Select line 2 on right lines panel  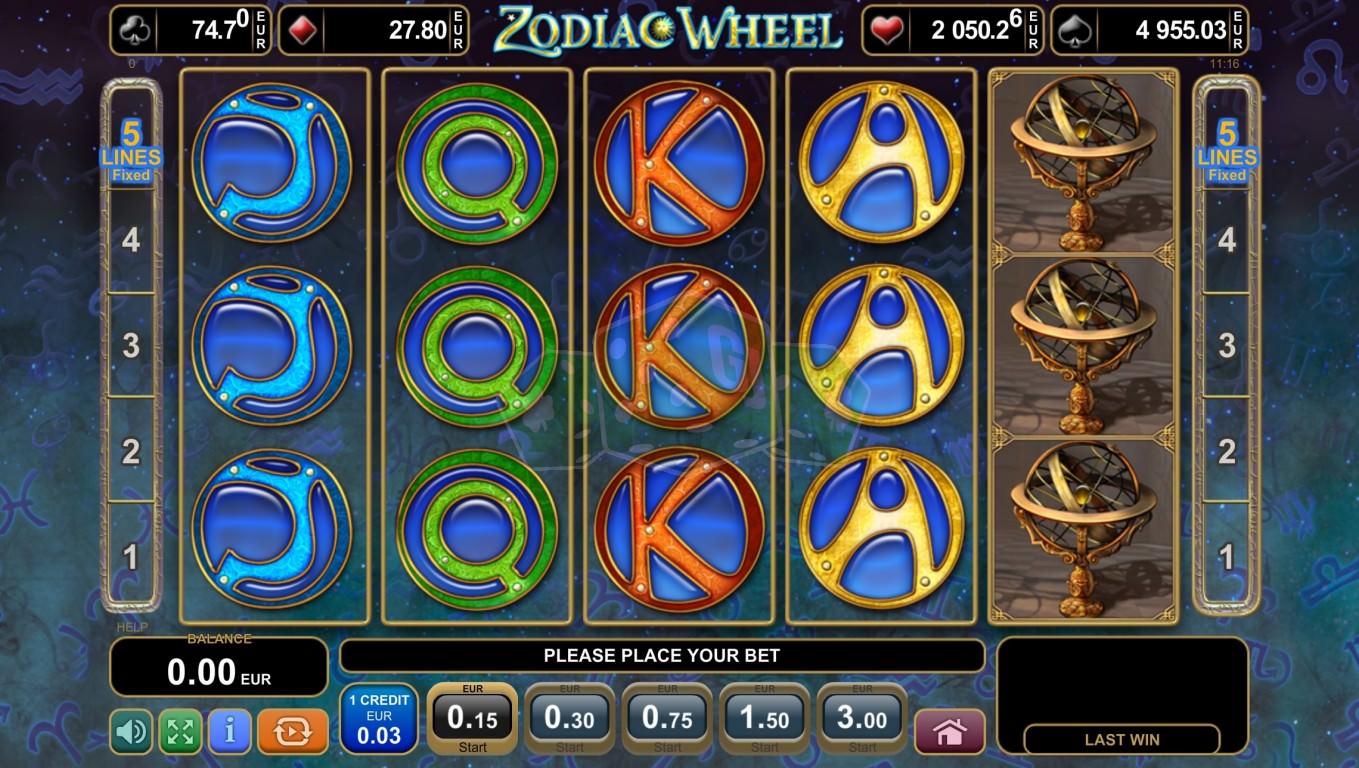[x=1227, y=451]
